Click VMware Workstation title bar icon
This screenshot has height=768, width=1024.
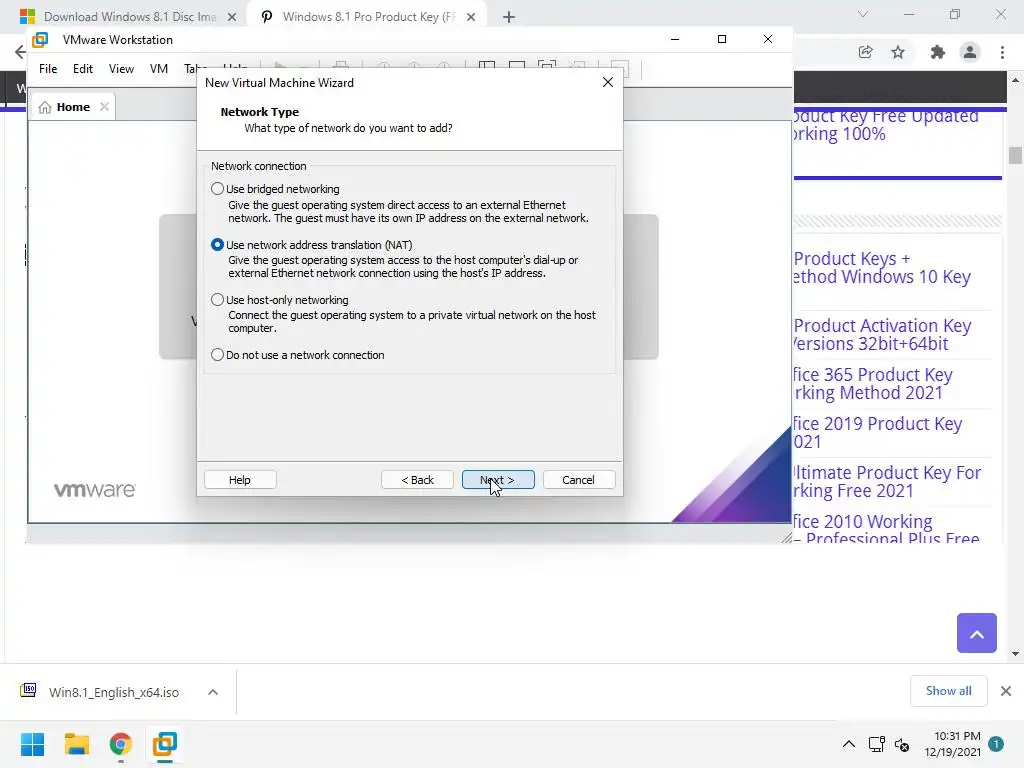tap(40, 40)
